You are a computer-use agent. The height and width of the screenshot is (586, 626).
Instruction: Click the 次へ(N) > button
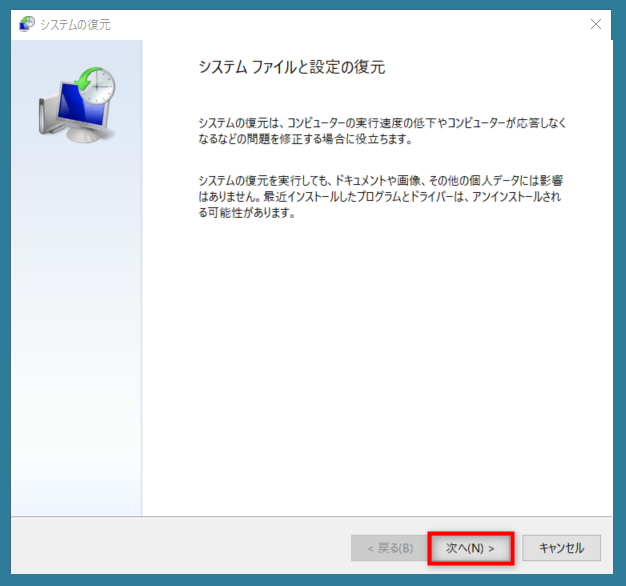click(470, 548)
